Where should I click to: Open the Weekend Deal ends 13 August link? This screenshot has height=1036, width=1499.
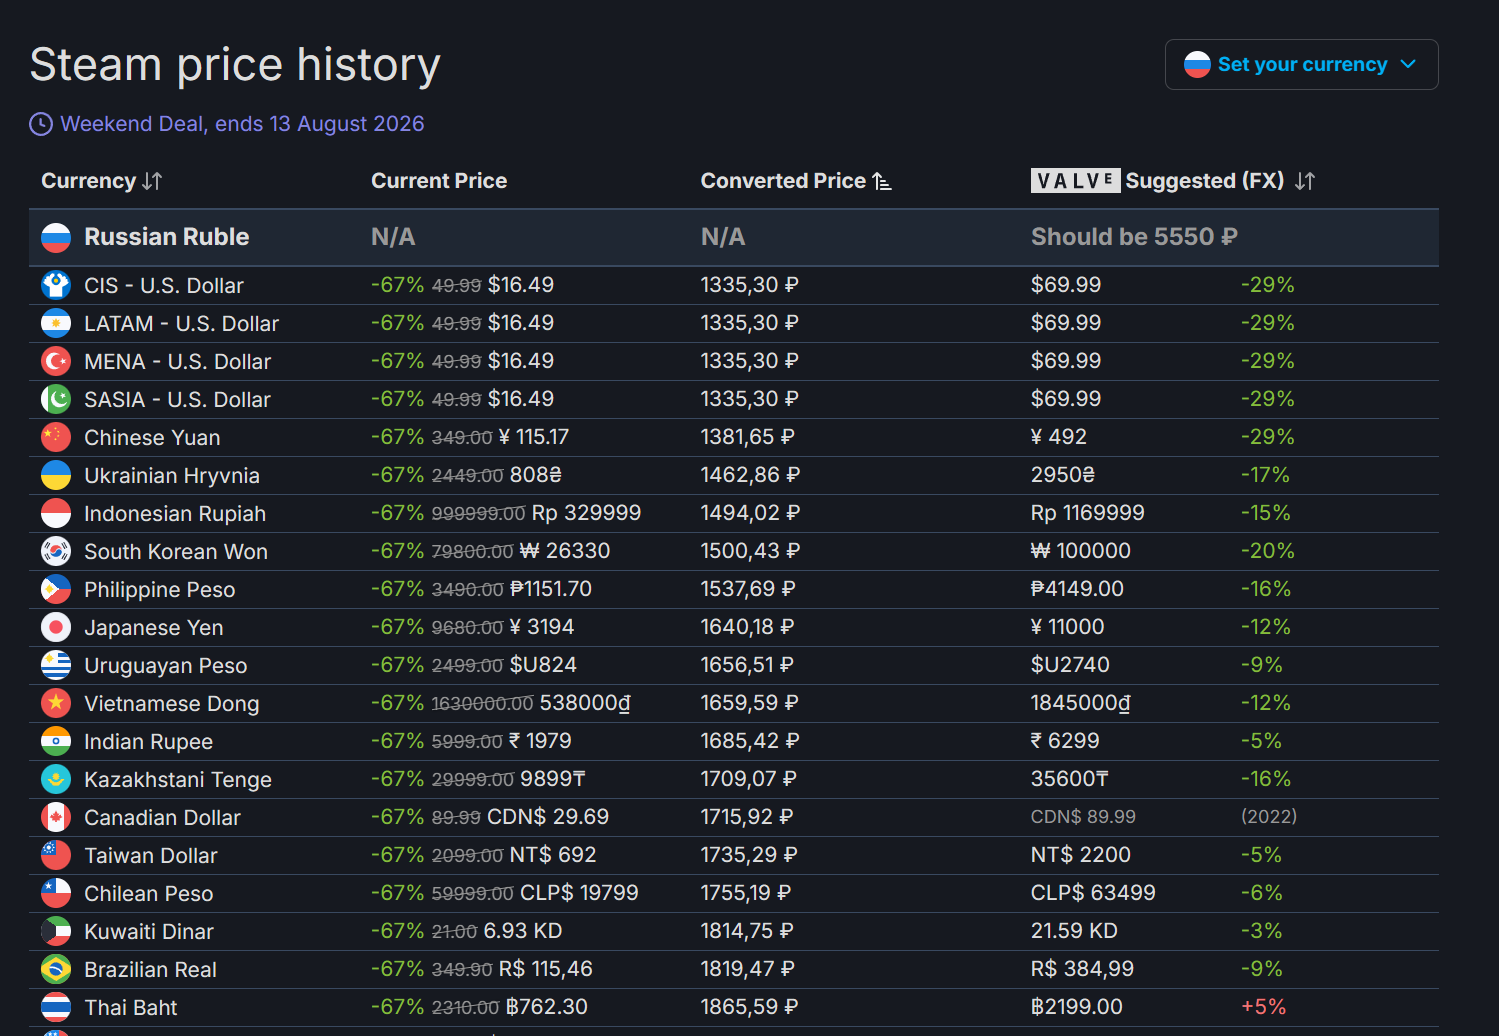pyautogui.click(x=242, y=124)
